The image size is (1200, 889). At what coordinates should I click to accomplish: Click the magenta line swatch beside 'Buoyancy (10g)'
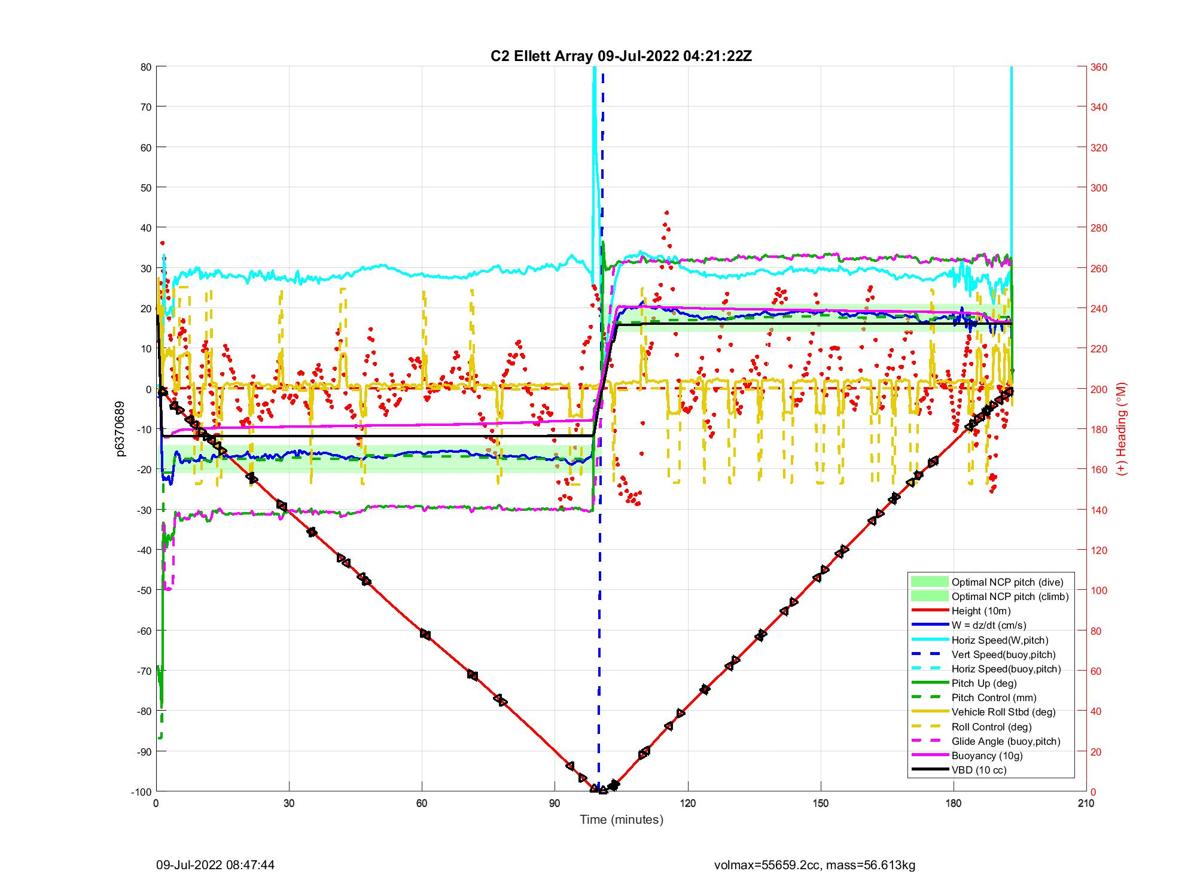coord(929,756)
